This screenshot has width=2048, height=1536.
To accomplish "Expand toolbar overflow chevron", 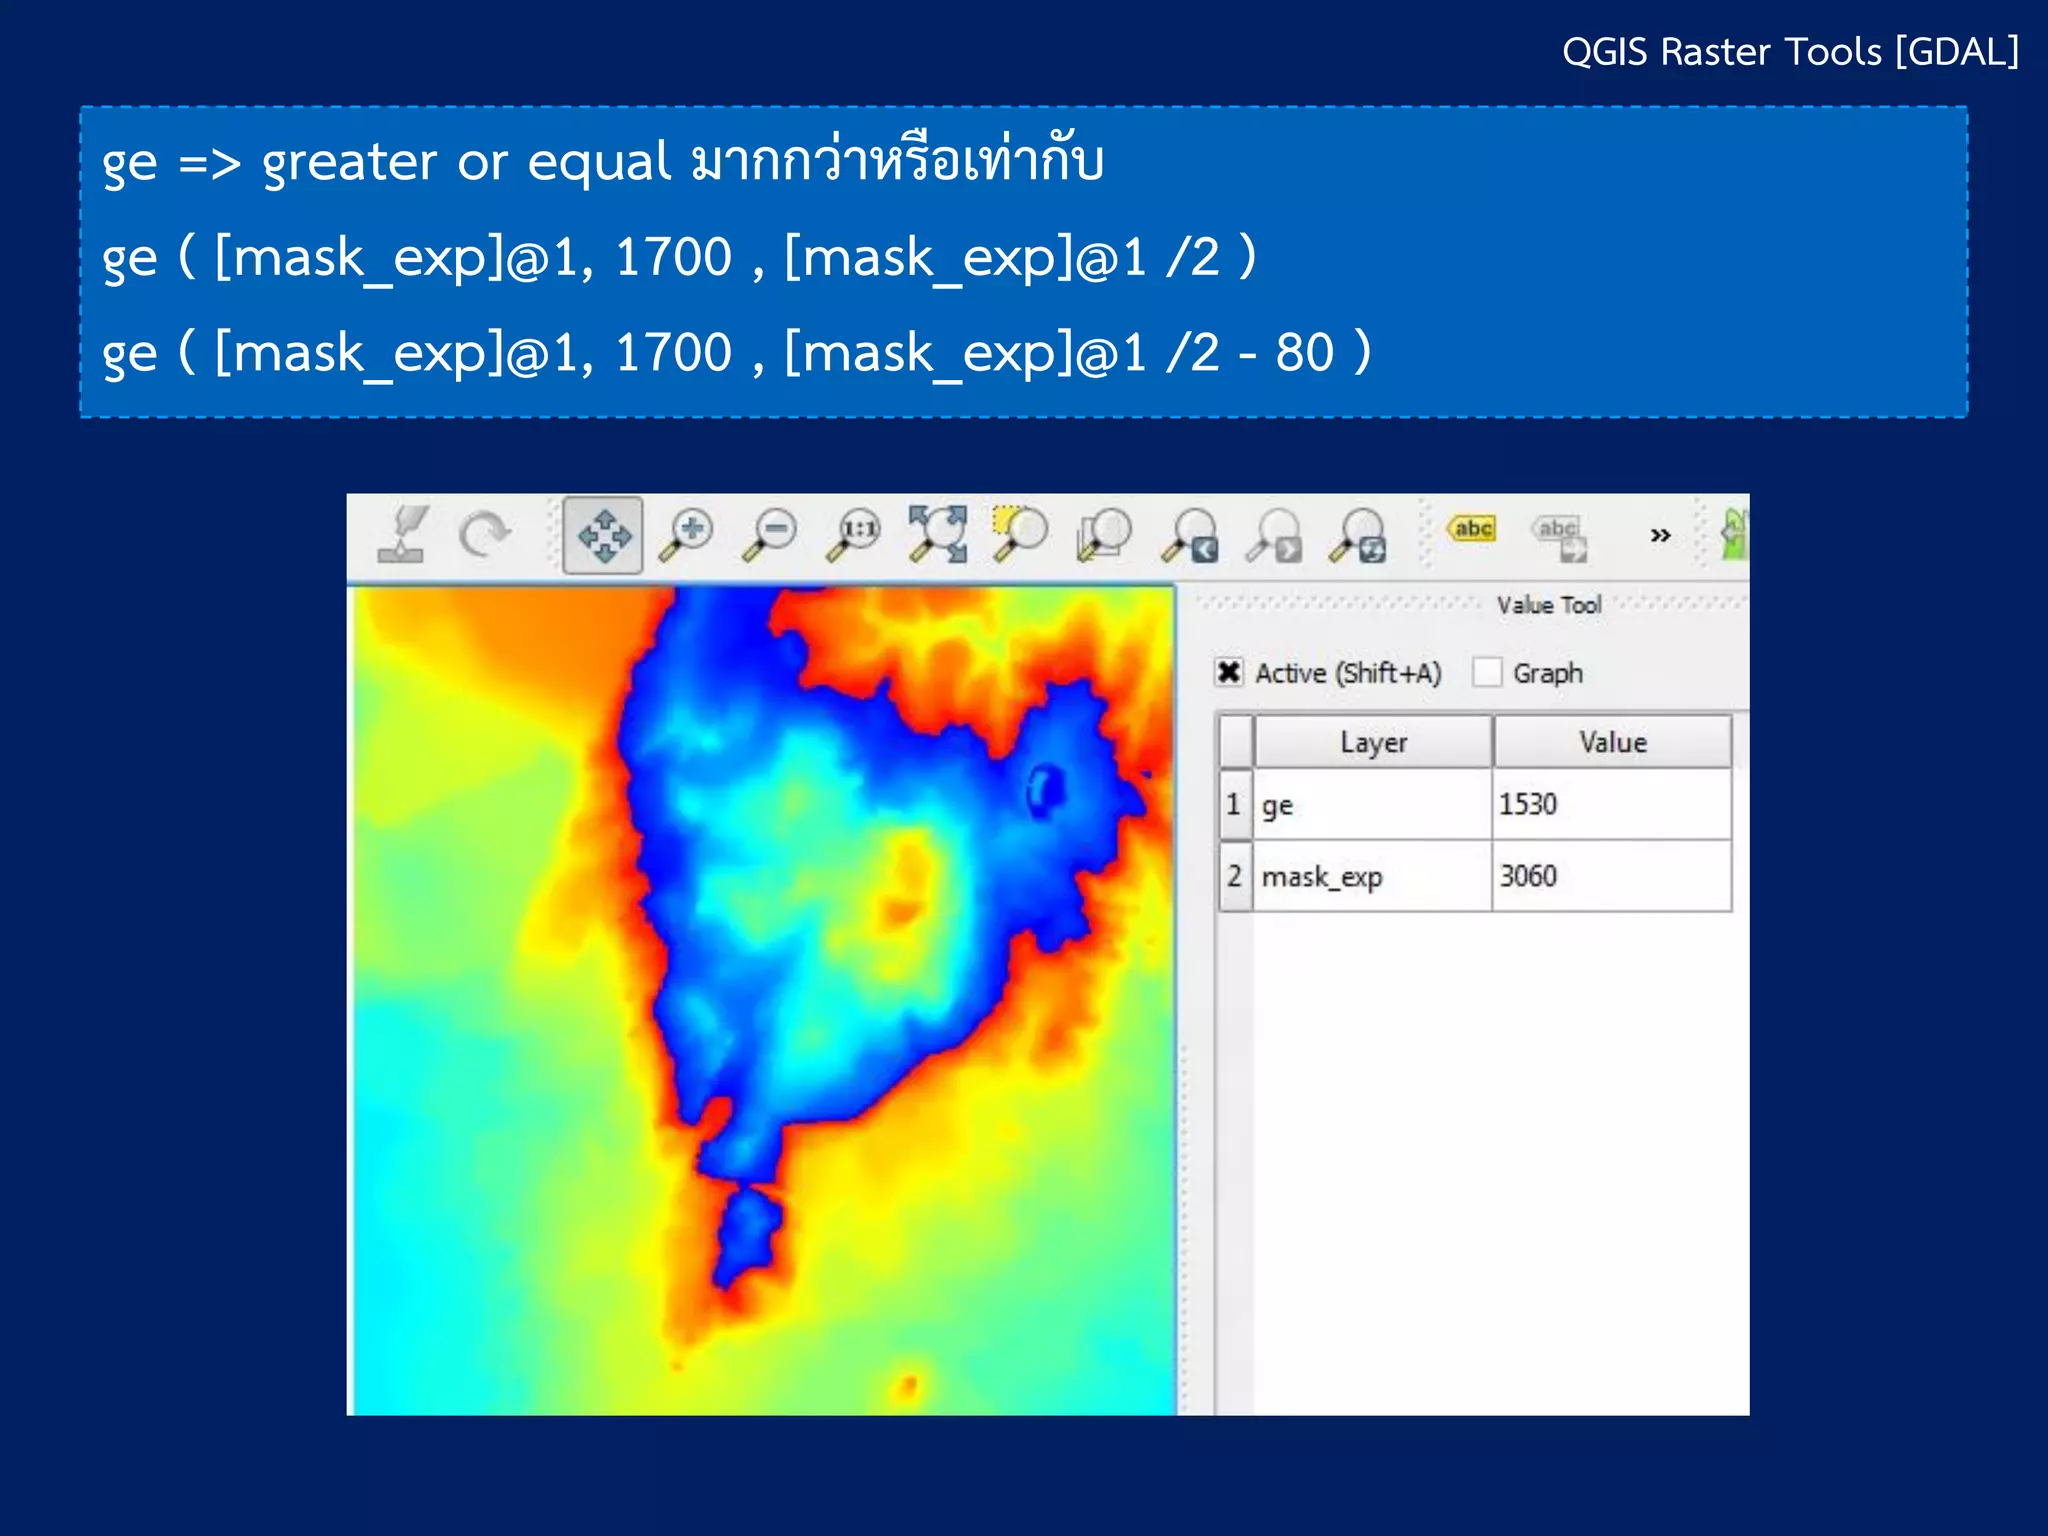I will pos(1660,535).
